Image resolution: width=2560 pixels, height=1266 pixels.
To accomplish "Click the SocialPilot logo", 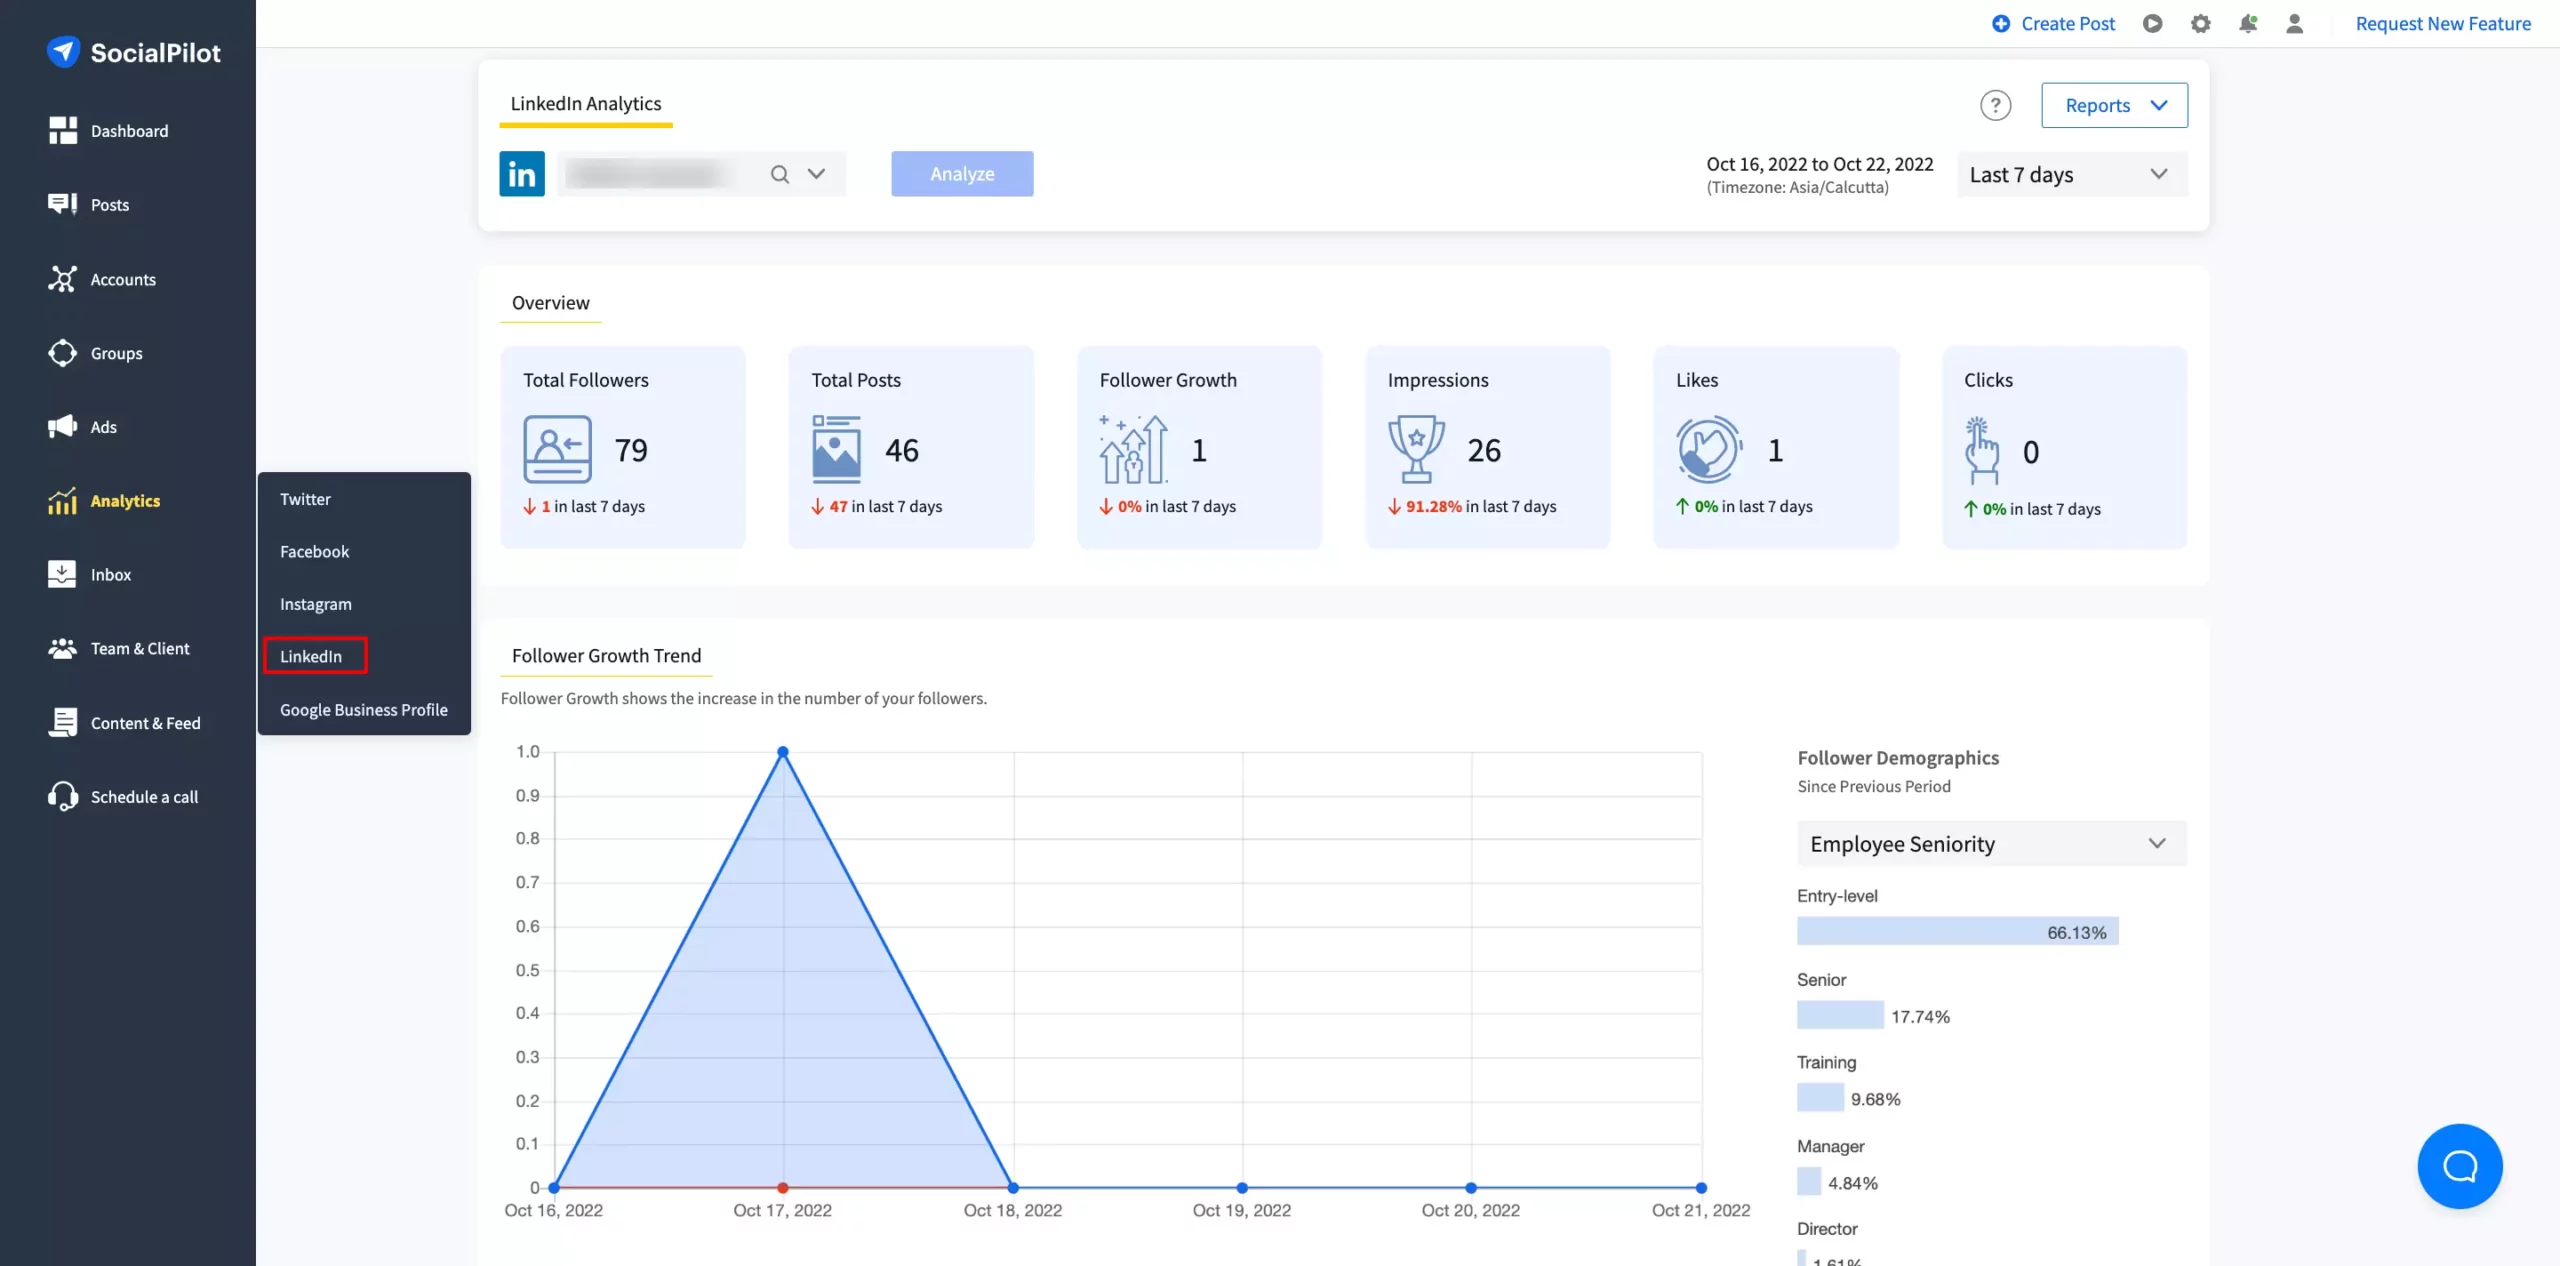I will [133, 52].
